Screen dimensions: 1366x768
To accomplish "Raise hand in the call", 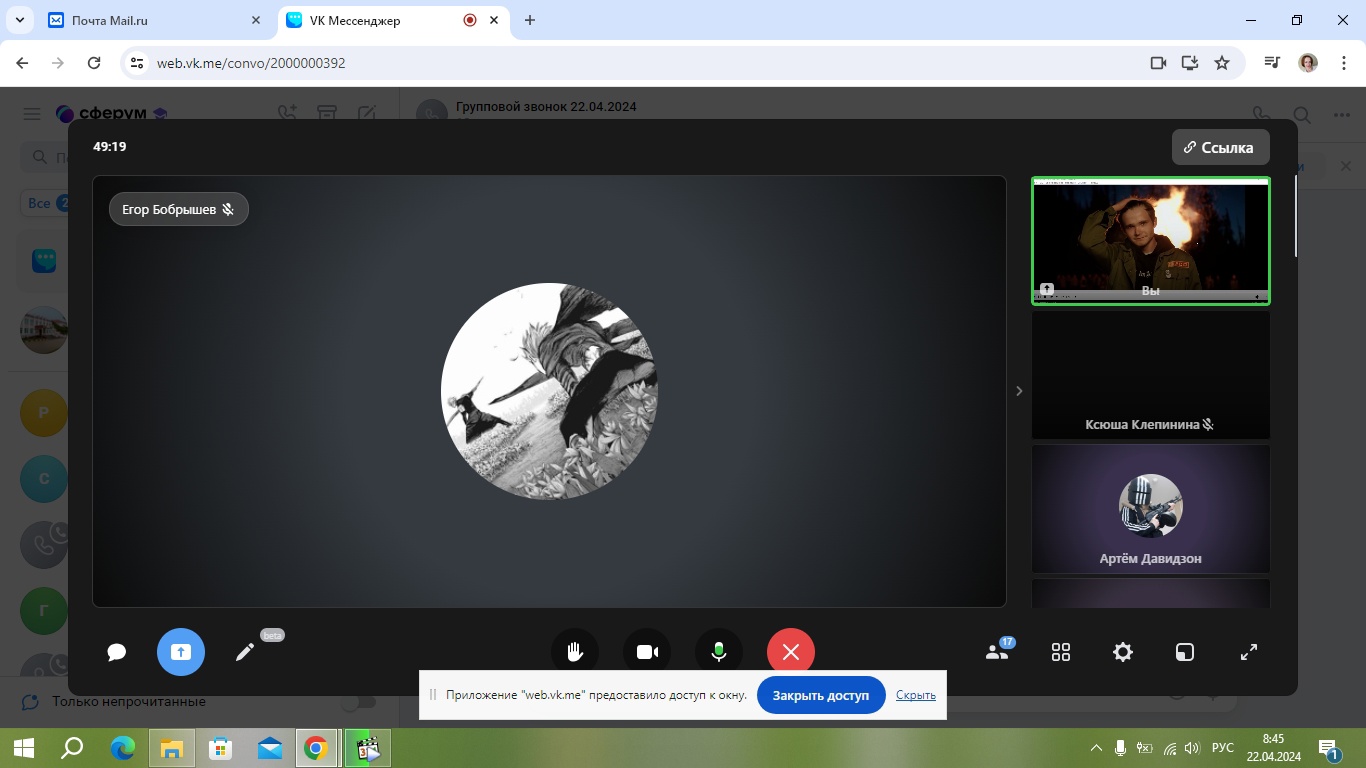I will [x=575, y=652].
